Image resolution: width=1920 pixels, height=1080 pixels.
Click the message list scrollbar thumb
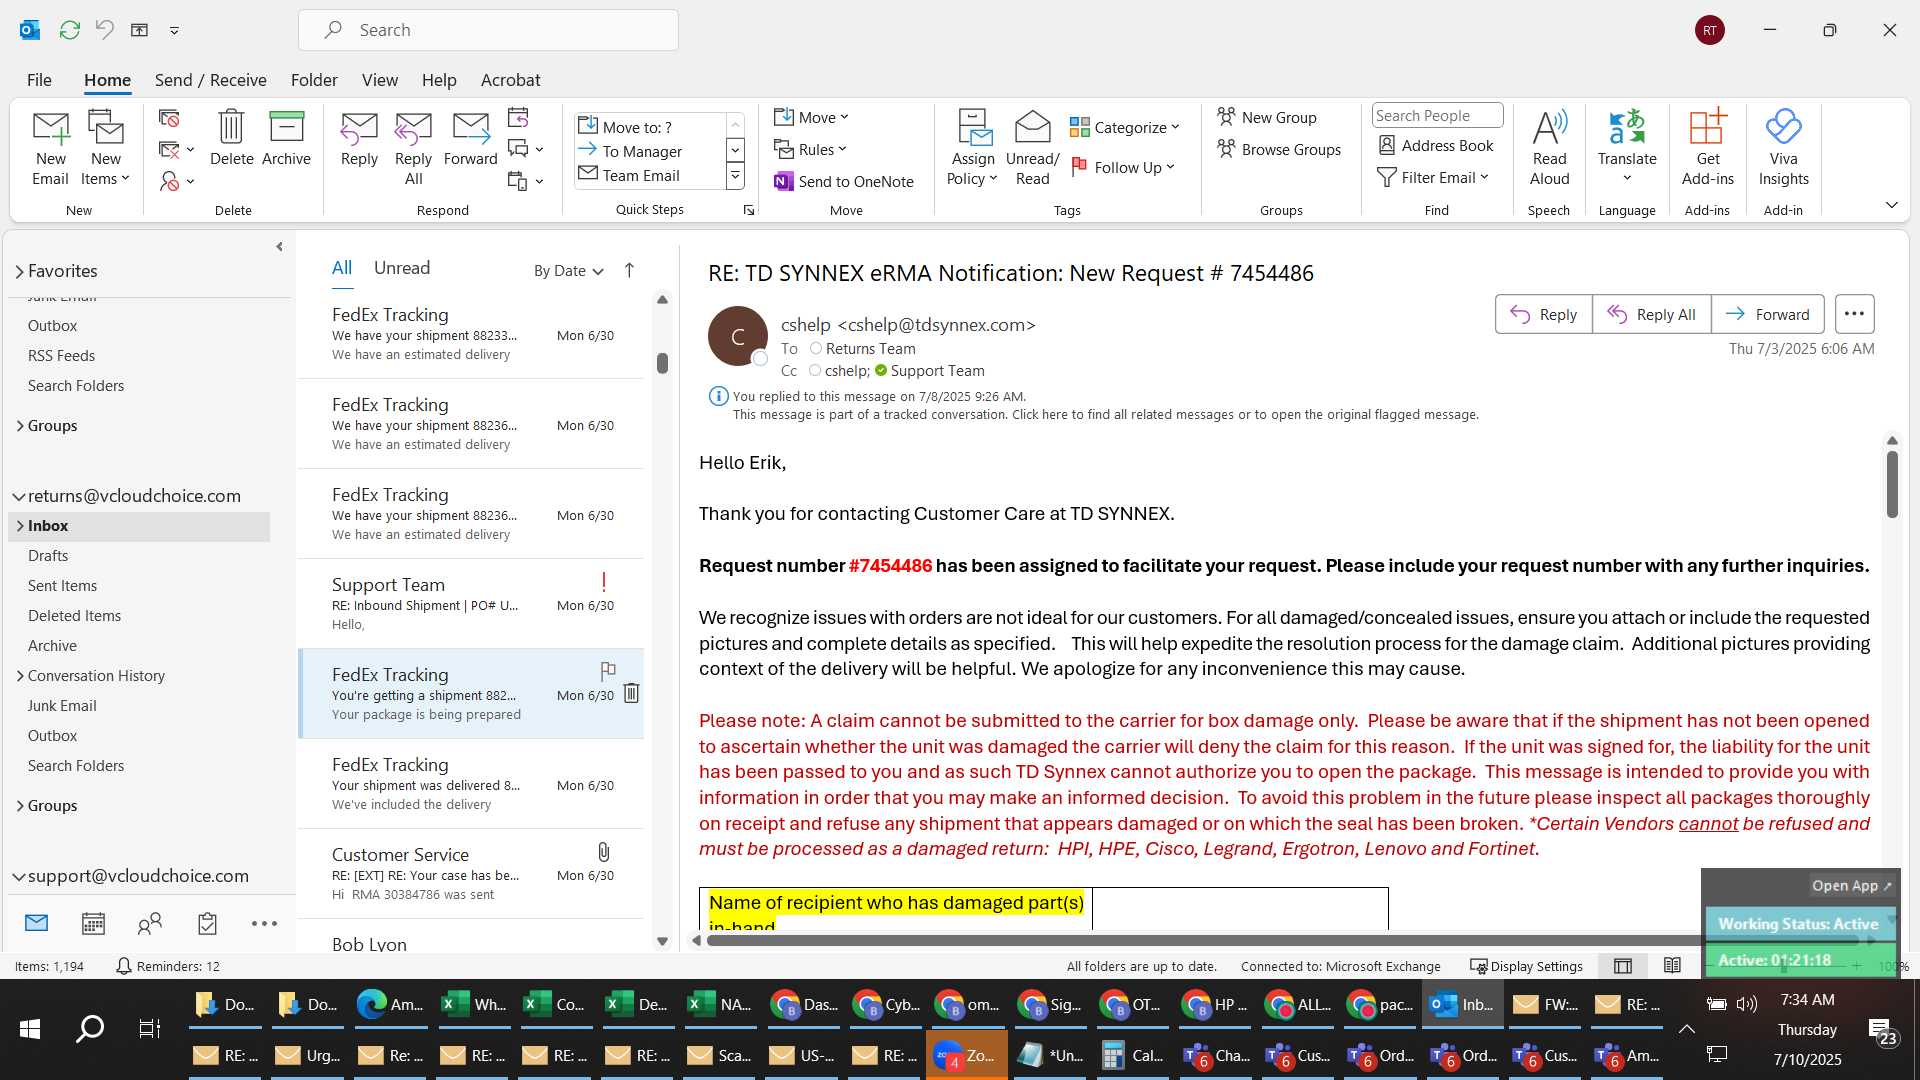tap(662, 362)
